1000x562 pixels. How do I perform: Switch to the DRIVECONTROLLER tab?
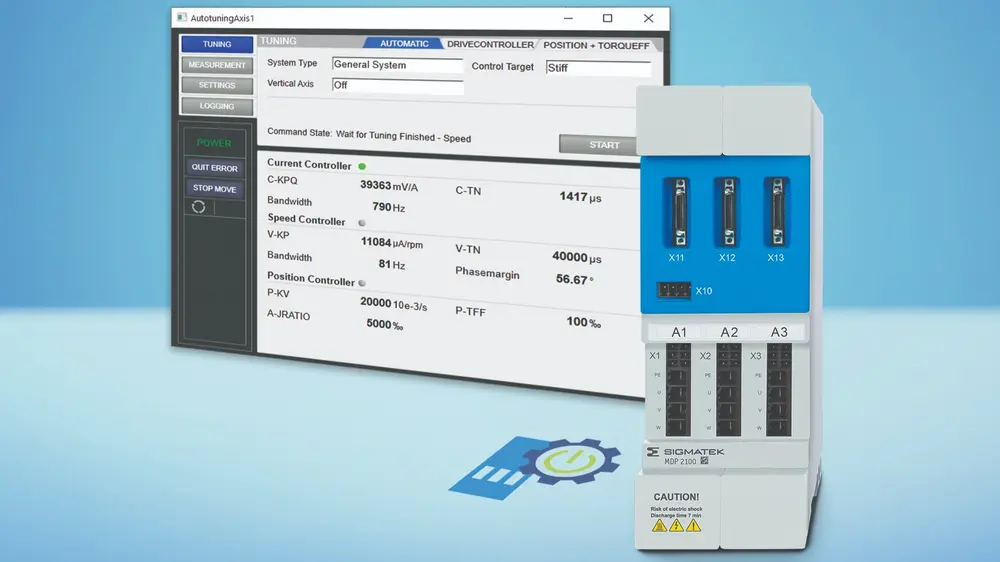point(490,45)
